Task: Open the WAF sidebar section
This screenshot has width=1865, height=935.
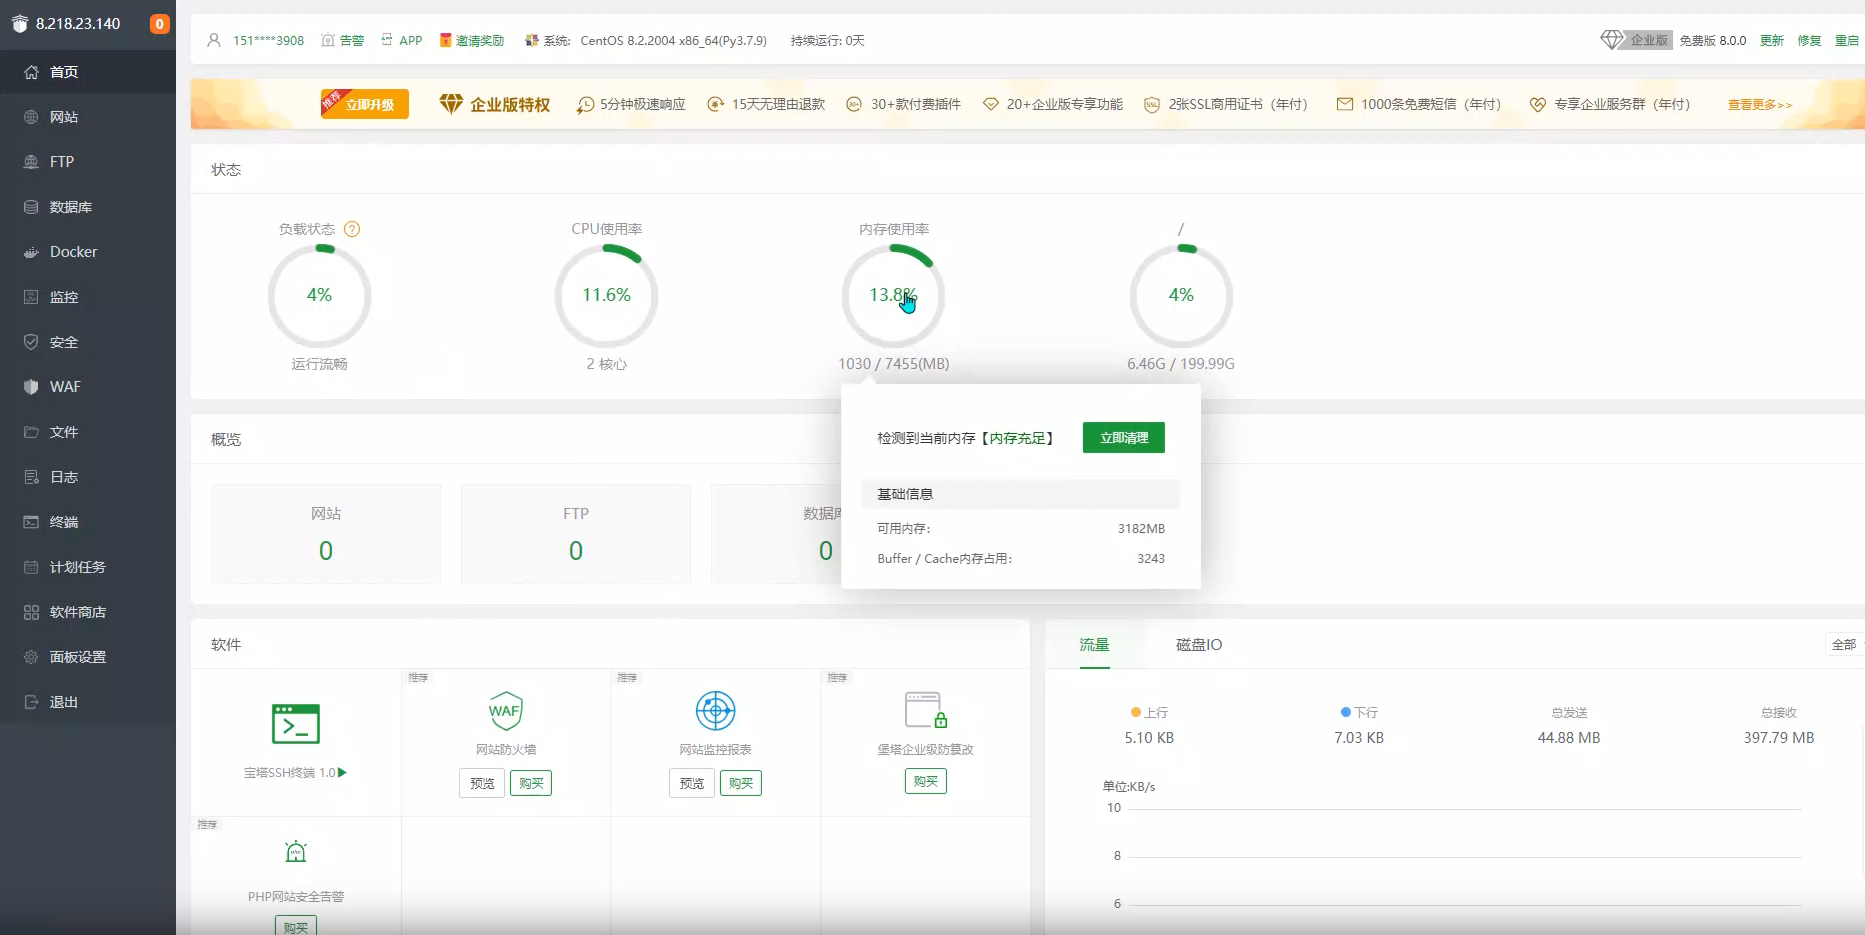Action: point(65,386)
